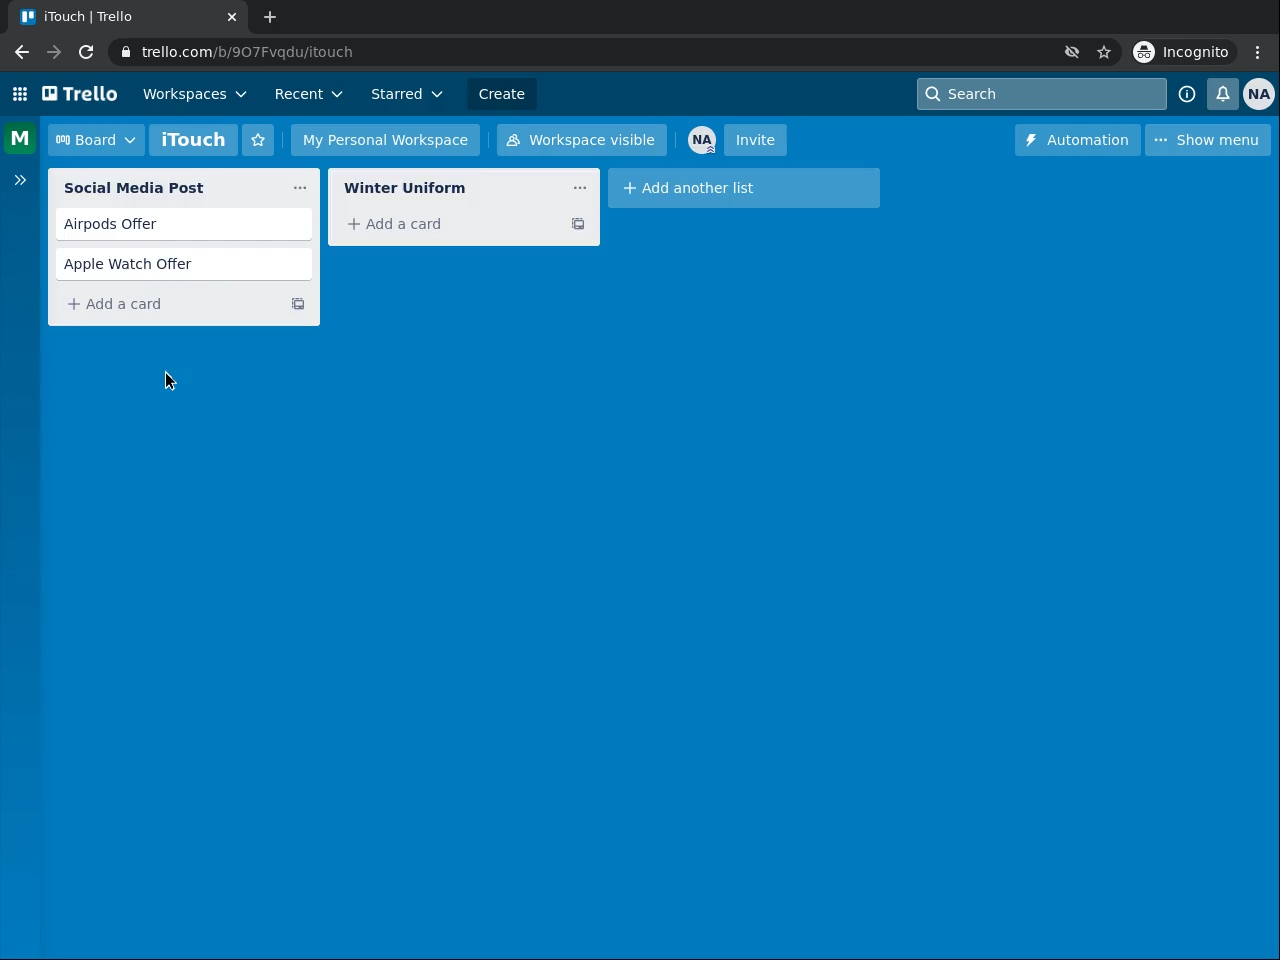Open Social Media Post list actions menu
Image resolution: width=1280 pixels, height=960 pixels.
tap(300, 188)
